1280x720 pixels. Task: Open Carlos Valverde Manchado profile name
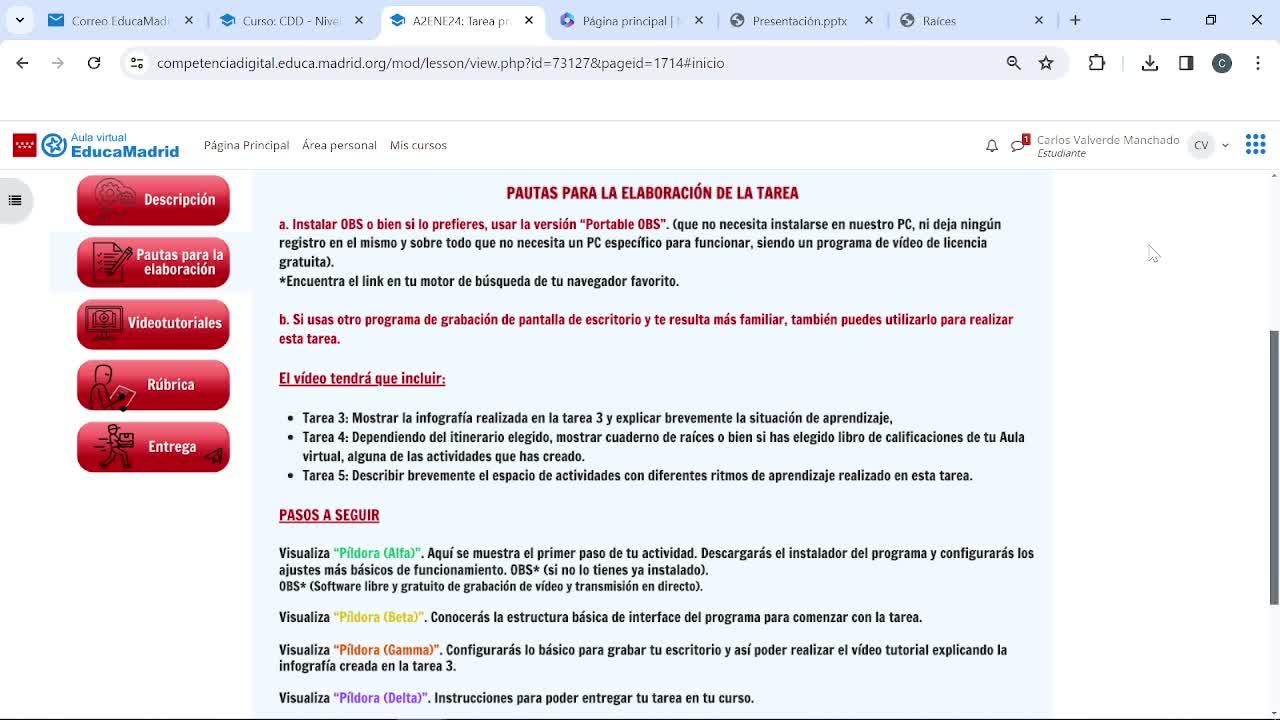coord(1108,140)
